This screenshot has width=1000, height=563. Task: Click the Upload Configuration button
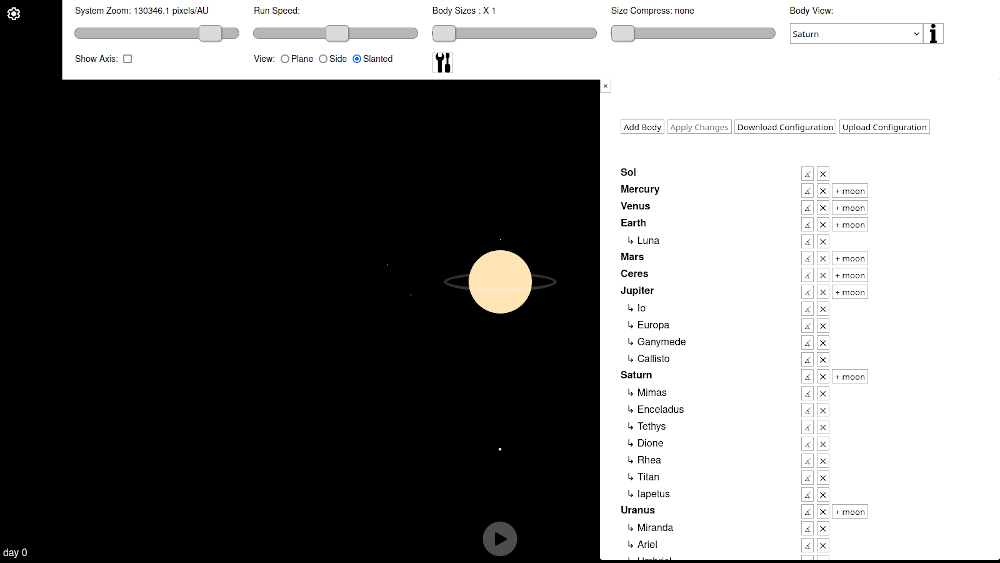[884, 127]
